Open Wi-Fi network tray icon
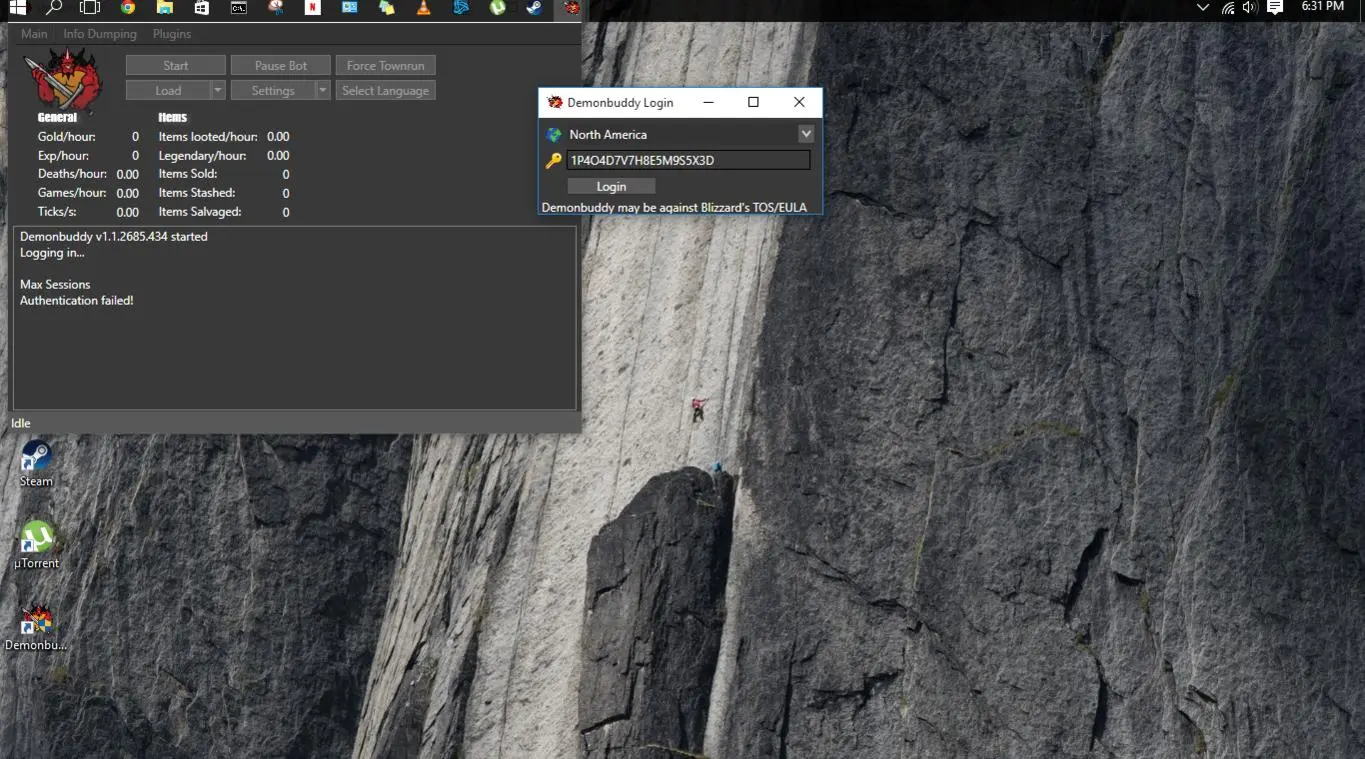This screenshot has height=759, width=1365. coord(1228,7)
